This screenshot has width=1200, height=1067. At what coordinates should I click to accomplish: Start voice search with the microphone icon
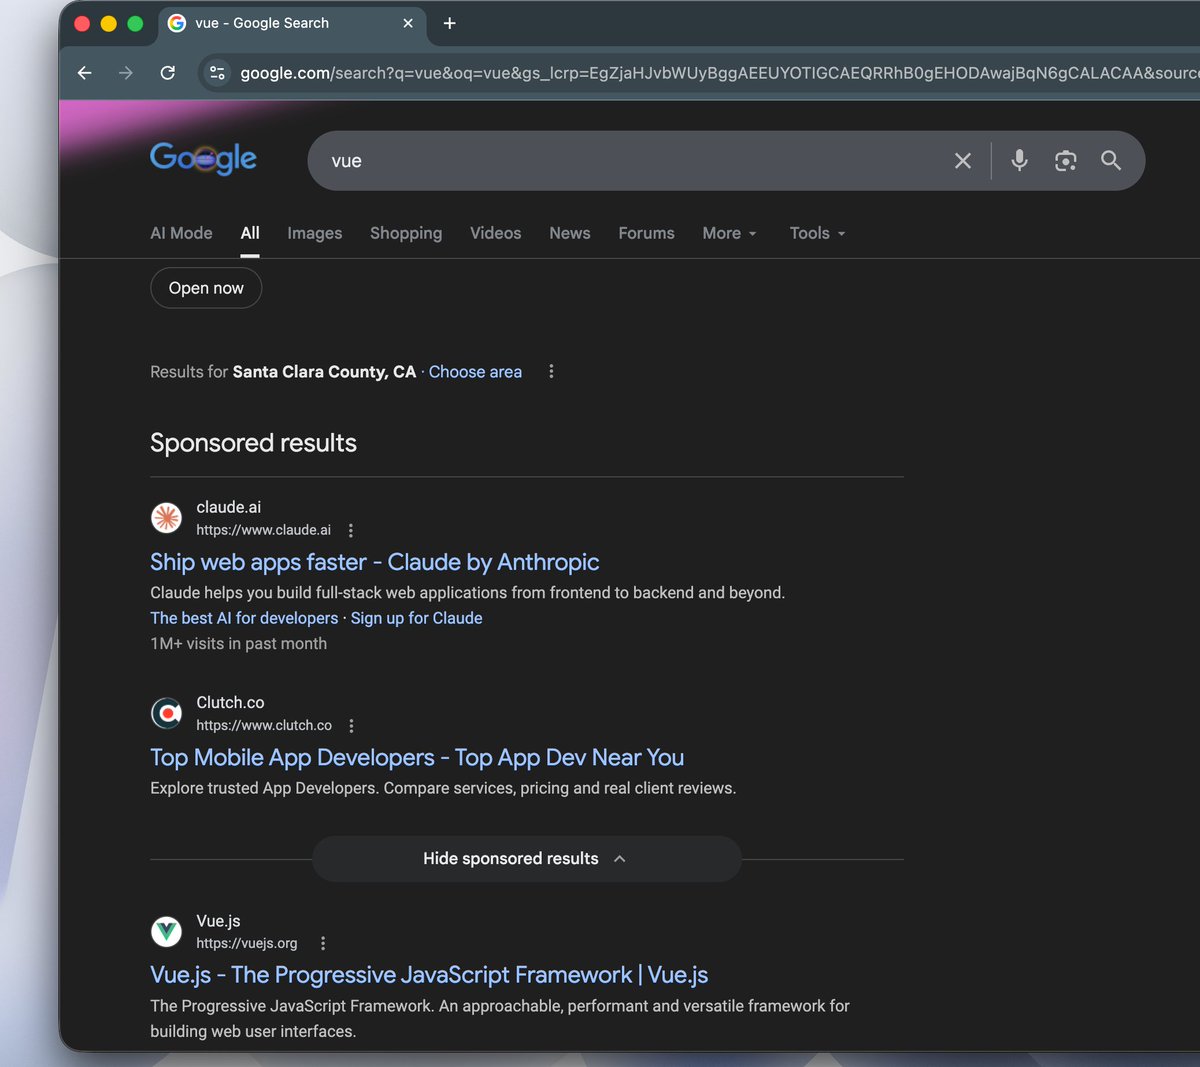(x=1019, y=160)
